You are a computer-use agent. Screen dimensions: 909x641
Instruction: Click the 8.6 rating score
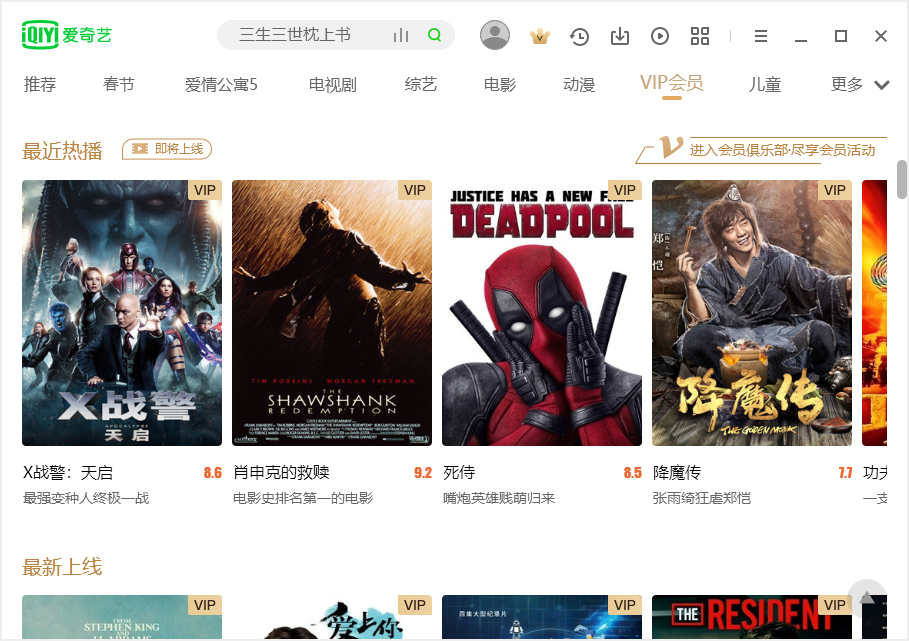pos(213,473)
